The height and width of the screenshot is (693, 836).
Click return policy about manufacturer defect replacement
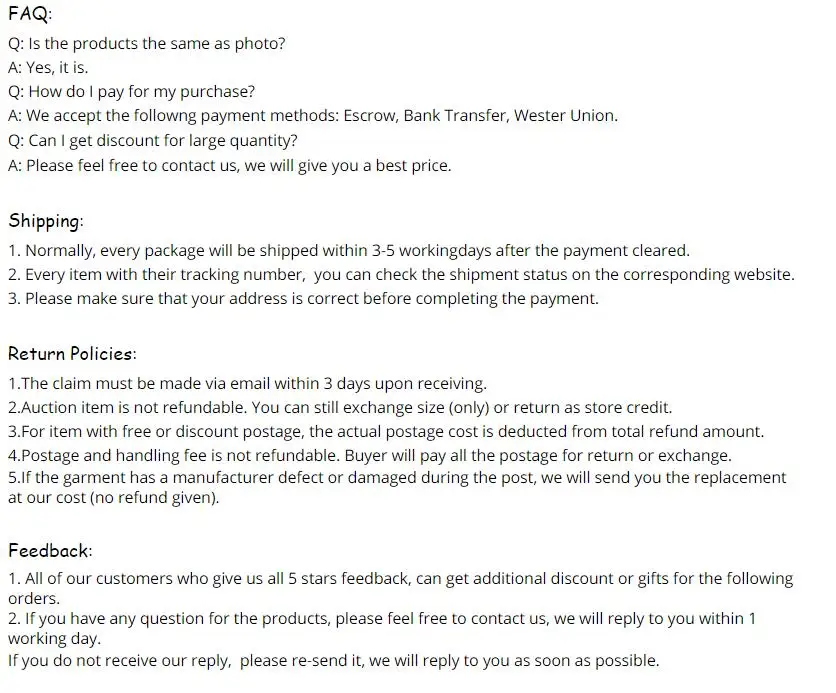coord(397,487)
